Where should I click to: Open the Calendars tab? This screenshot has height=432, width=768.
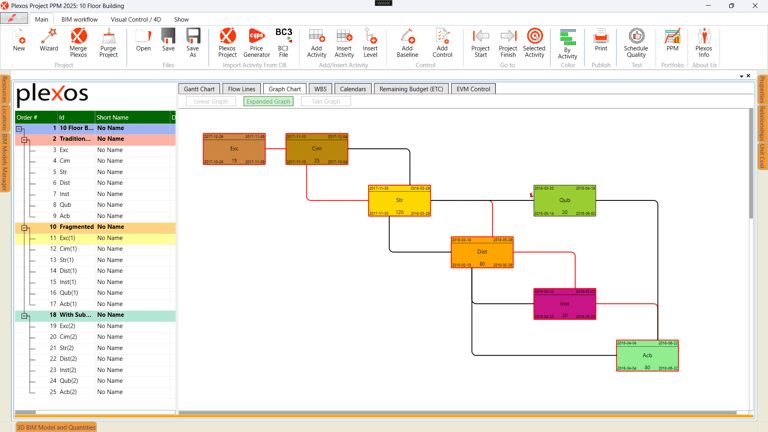click(x=353, y=89)
